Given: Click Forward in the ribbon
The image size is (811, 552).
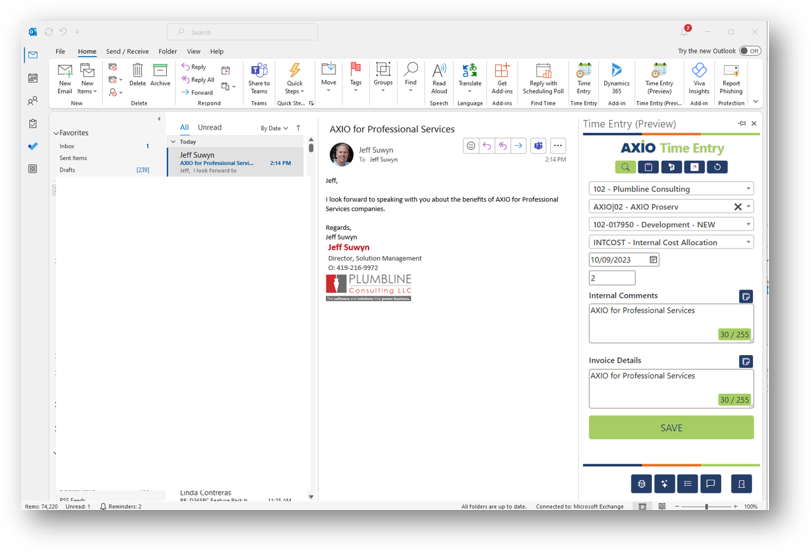Looking at the screenshot, I should click(197, 92).
